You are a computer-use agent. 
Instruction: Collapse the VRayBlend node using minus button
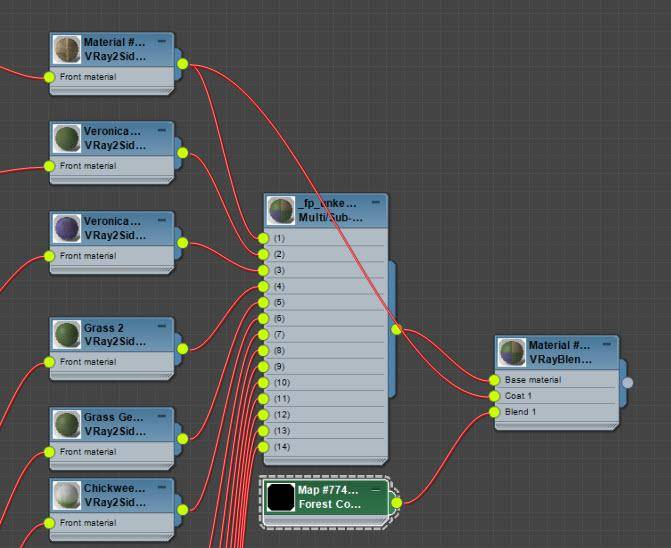608,345
